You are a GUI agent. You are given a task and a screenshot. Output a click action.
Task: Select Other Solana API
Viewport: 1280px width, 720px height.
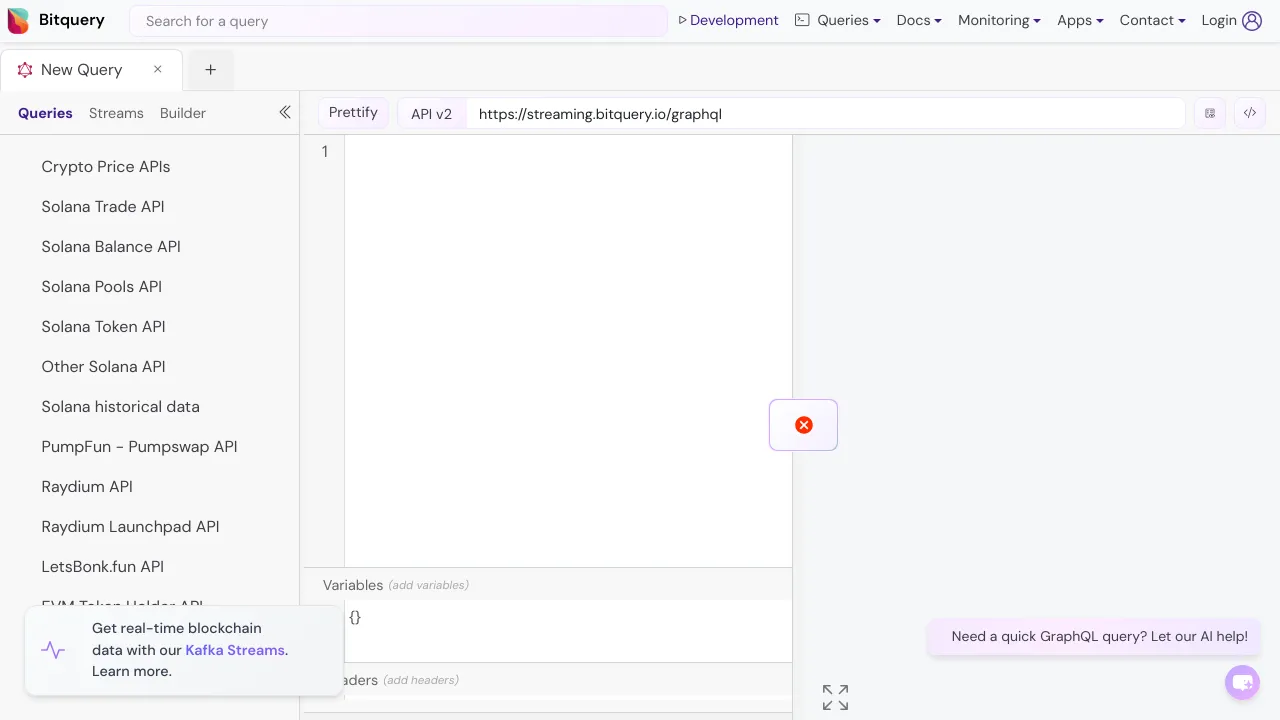pyautogui.click(x=104, y=367)
